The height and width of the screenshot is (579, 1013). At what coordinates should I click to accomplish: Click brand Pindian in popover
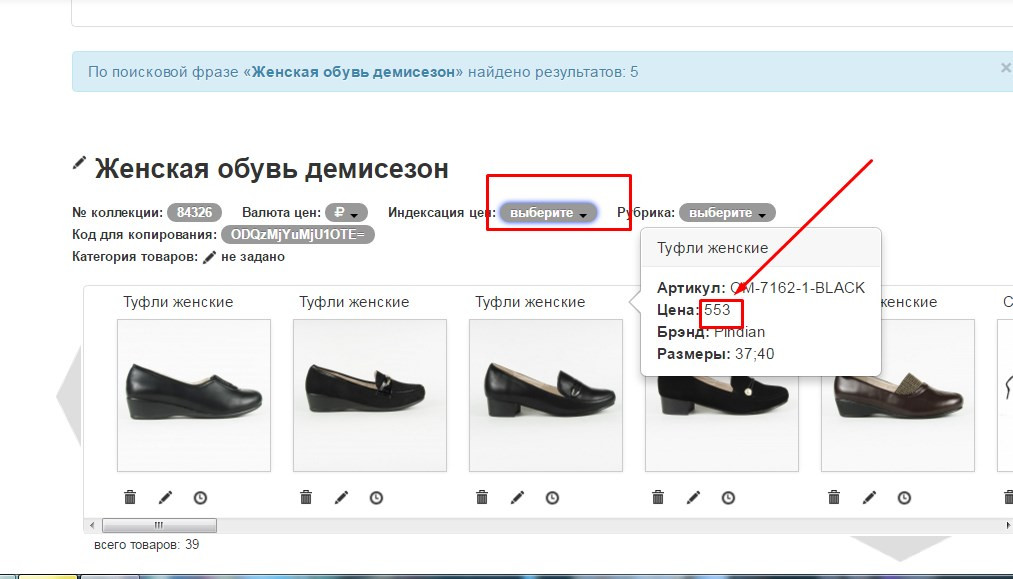click(x=739, y=332)
